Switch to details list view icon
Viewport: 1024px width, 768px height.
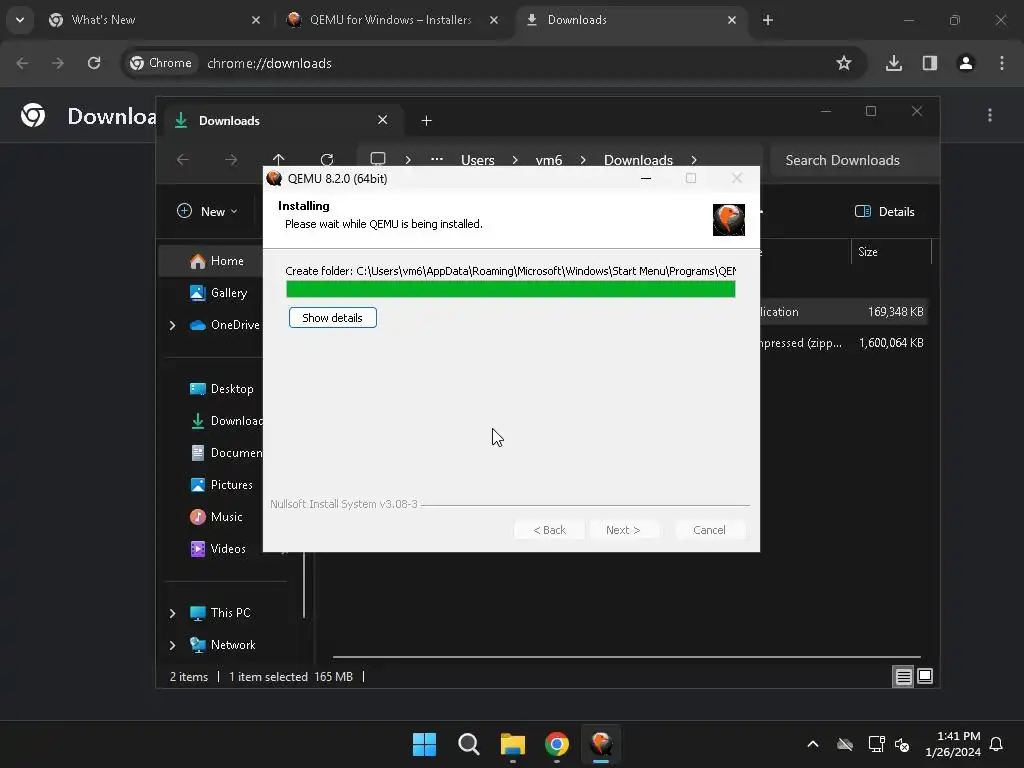pyautogui.click(x=903, y=677)
